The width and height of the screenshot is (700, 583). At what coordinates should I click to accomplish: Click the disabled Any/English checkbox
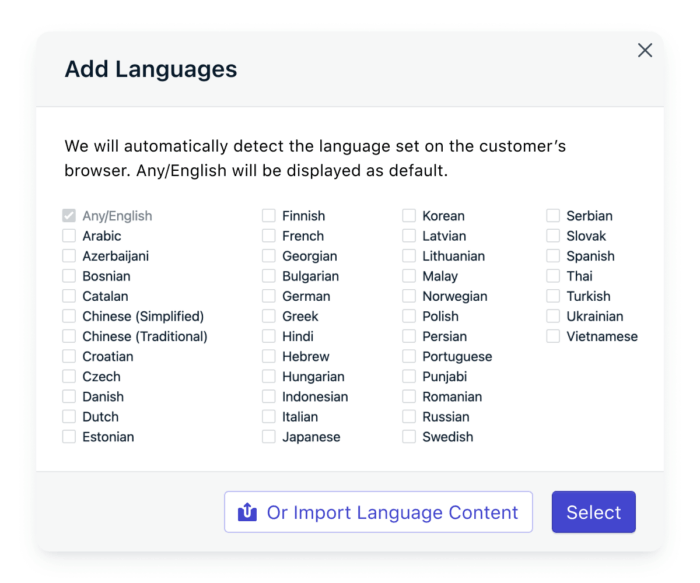point(69,216)
